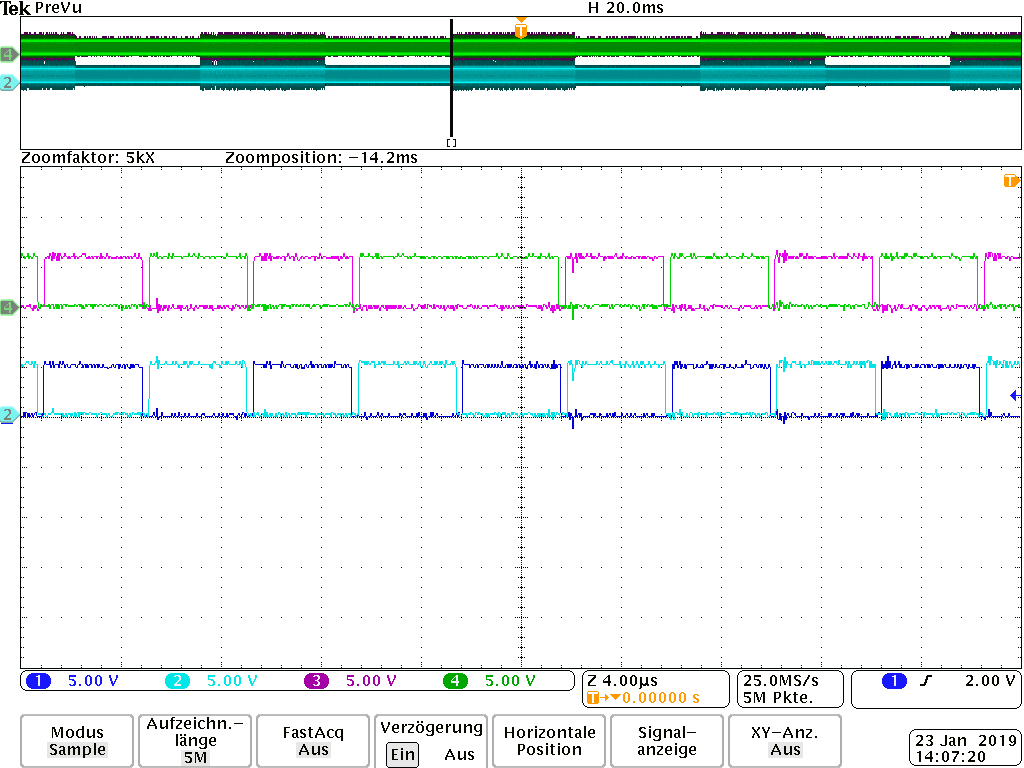Select channel 2 badge in readout bar
1024x768 pixels.
click(177, 681)
